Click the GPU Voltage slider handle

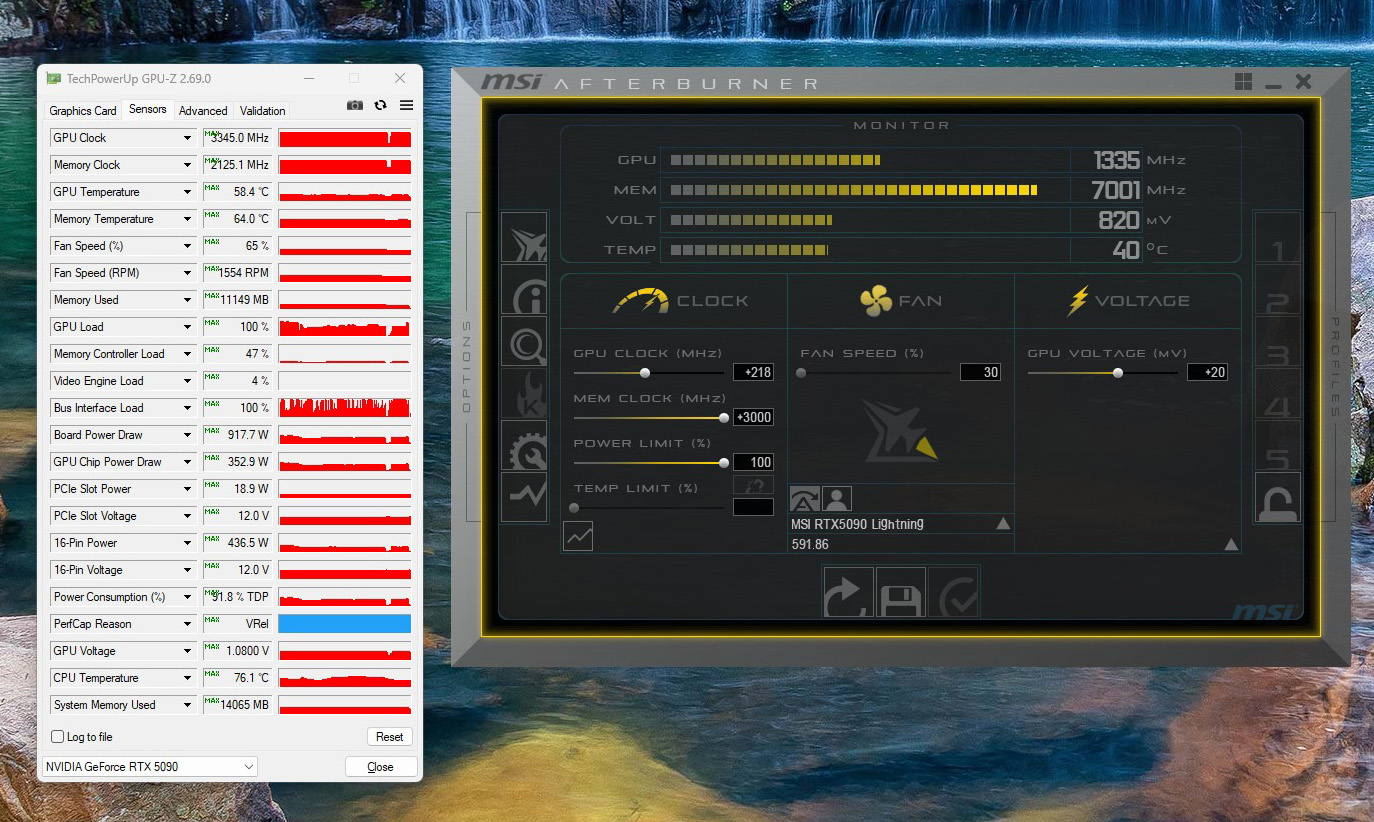1118,373
